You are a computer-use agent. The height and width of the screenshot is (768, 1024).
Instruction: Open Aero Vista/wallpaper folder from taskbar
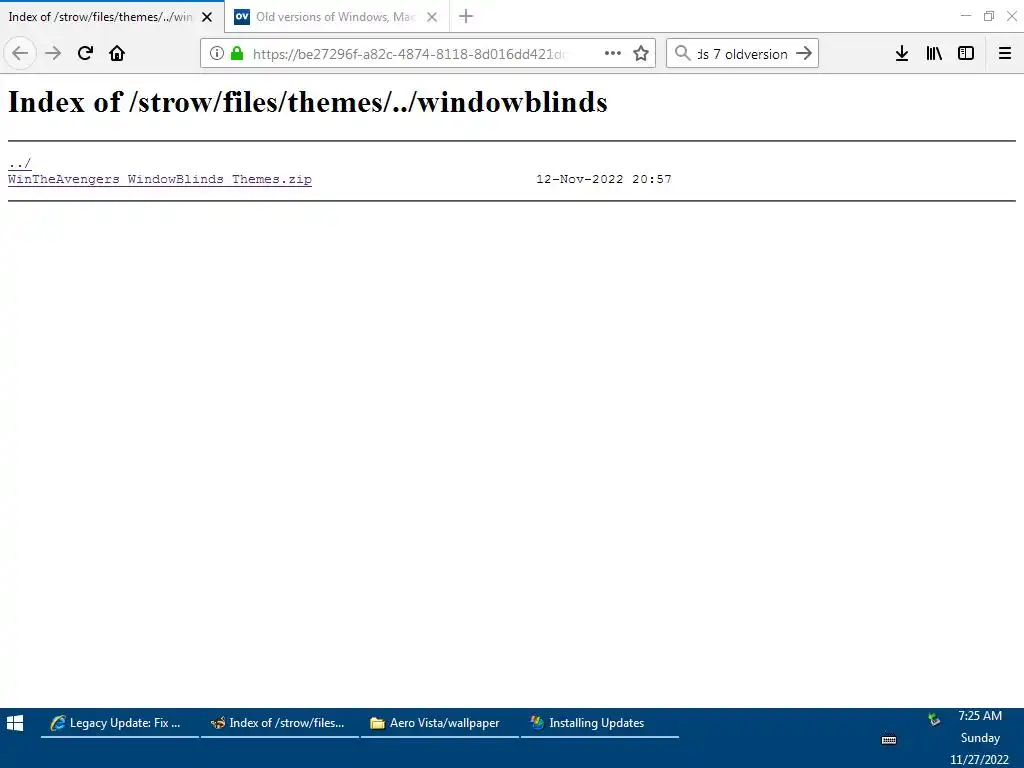tap(440, 723)
